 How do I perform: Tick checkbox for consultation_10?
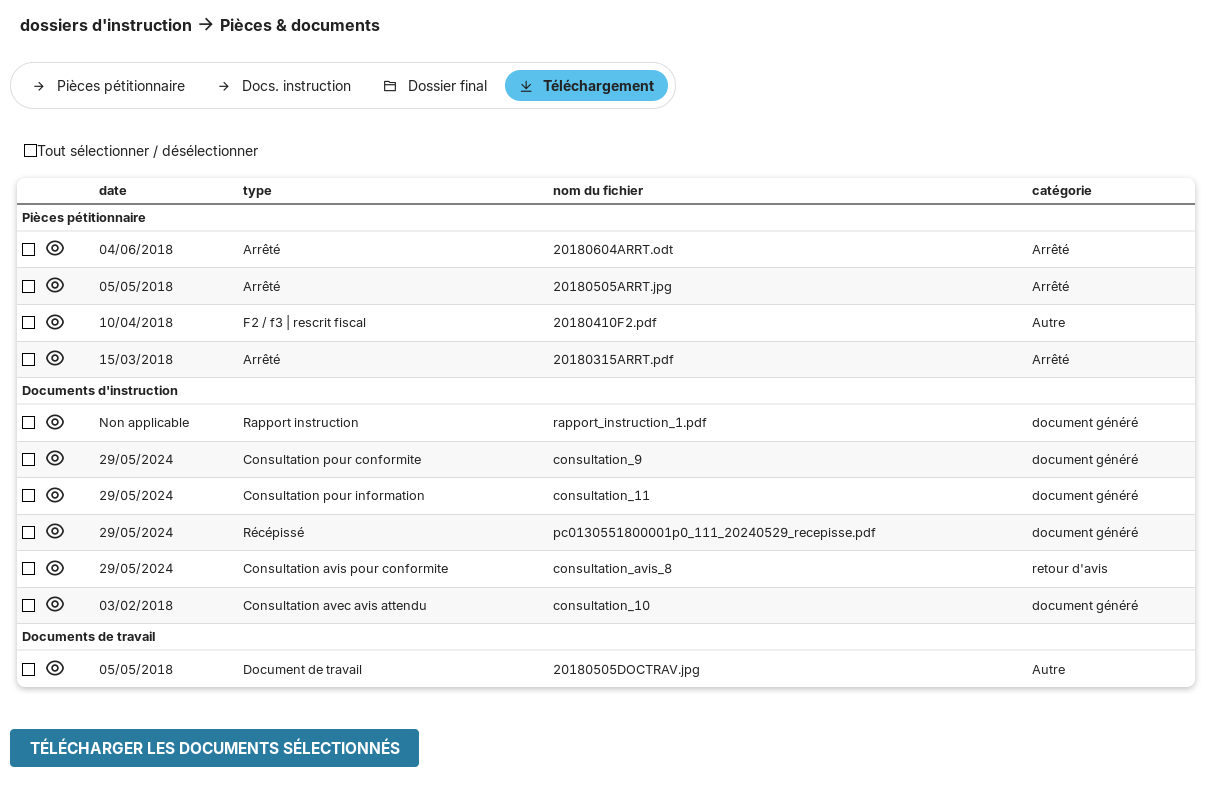28,605
